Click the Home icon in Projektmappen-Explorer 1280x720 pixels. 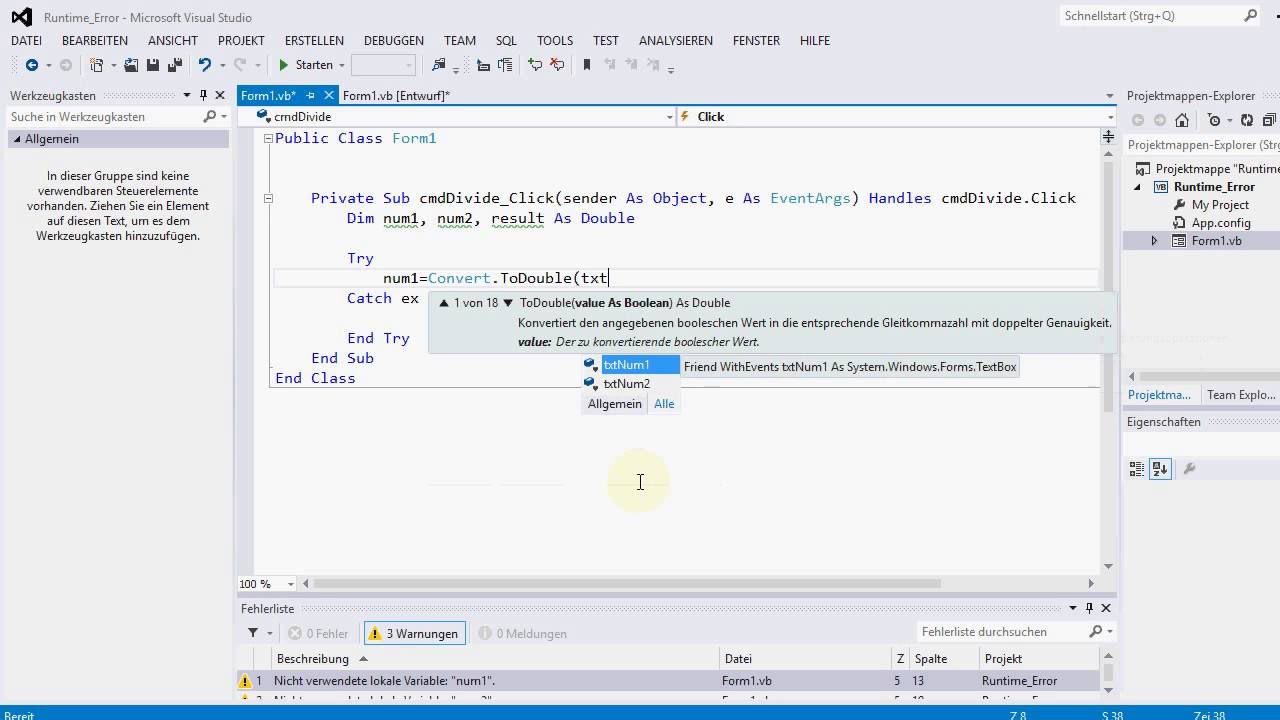pyautogui.click(x=1182, y=120)
